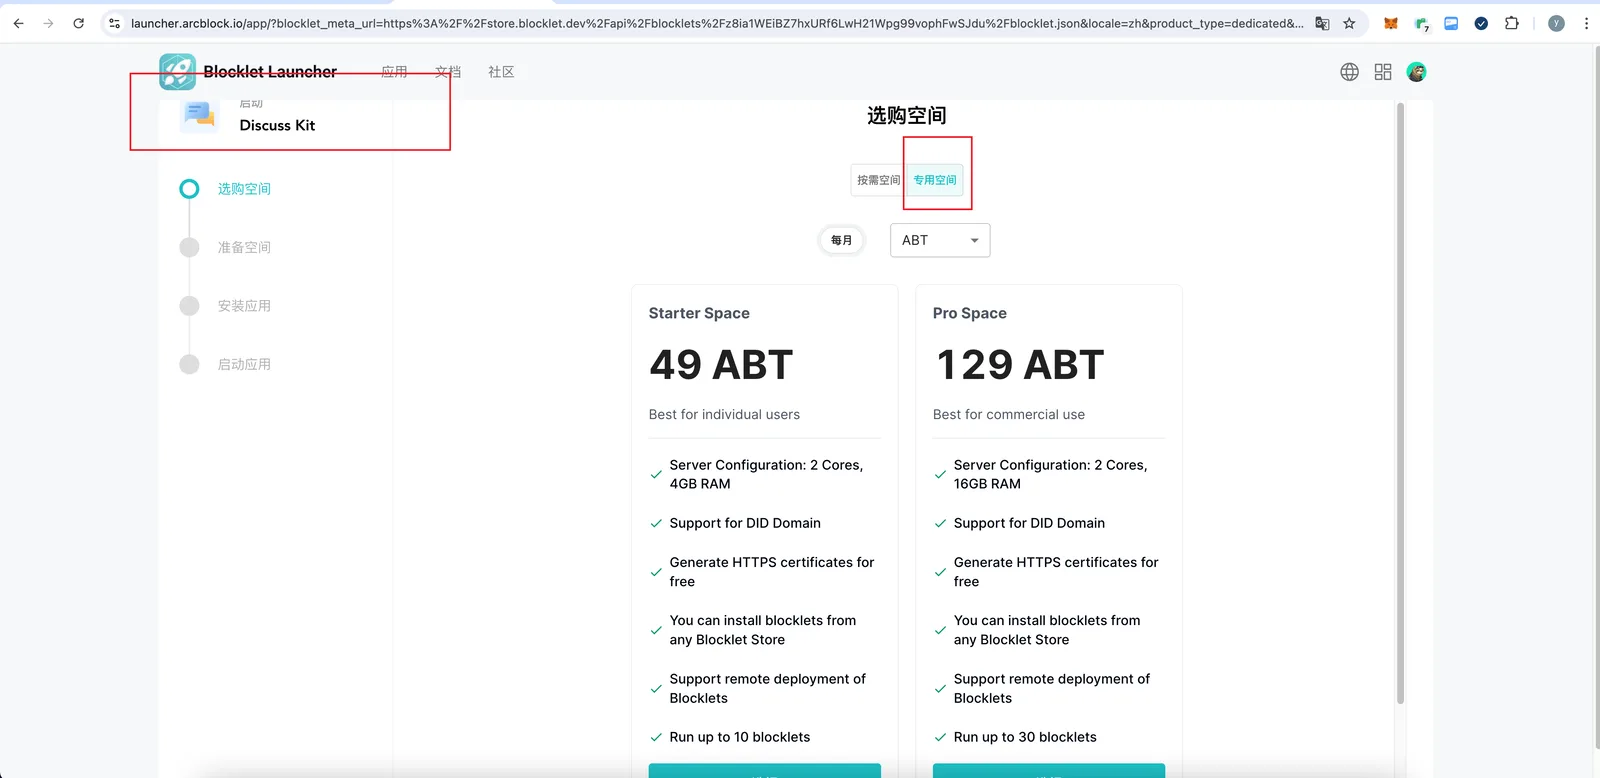The height and width of the screenshot is (778, 1600).
Task: Expand the ABT currency dropdown
Action: 940,240
